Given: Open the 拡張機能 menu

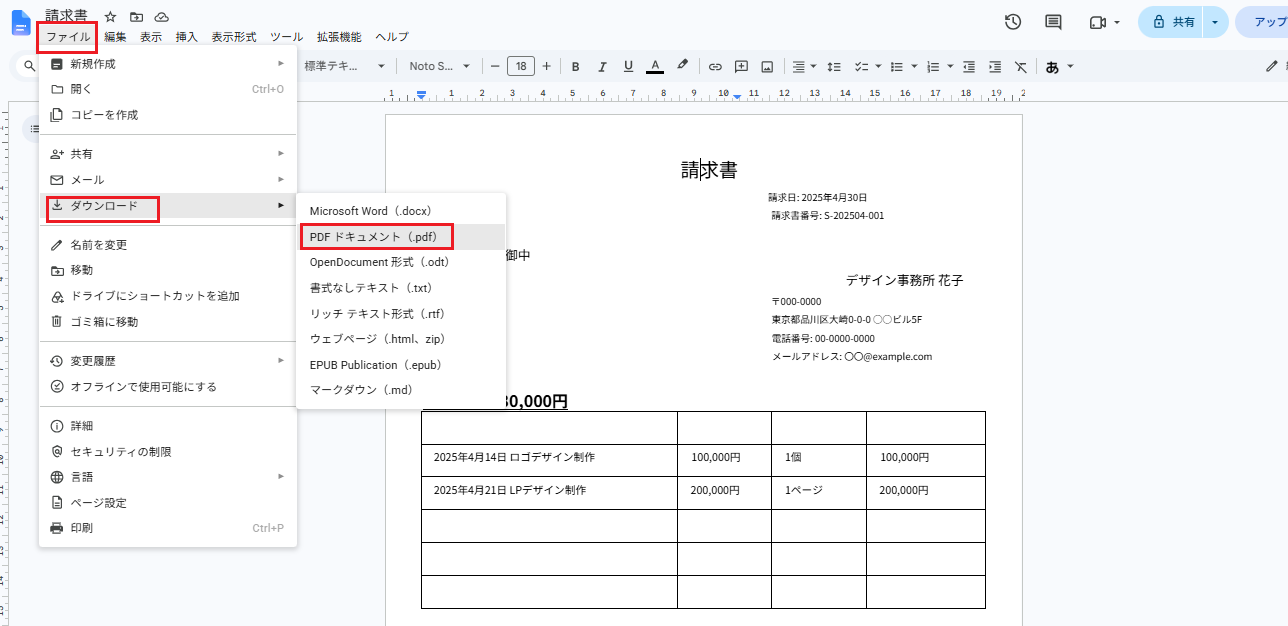Looking at the screenshot, I should (x=339, y=37).
